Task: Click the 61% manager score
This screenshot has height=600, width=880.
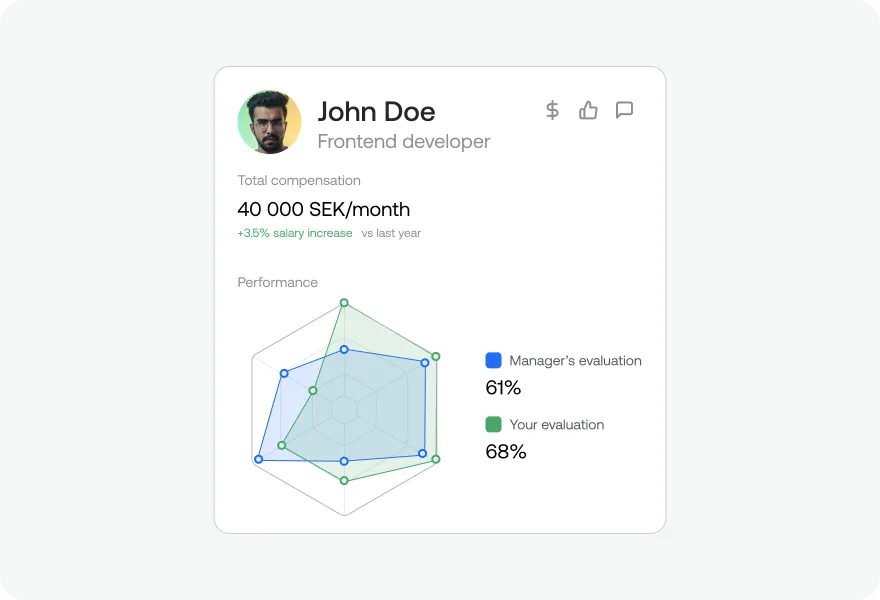Action: point(503,388)
